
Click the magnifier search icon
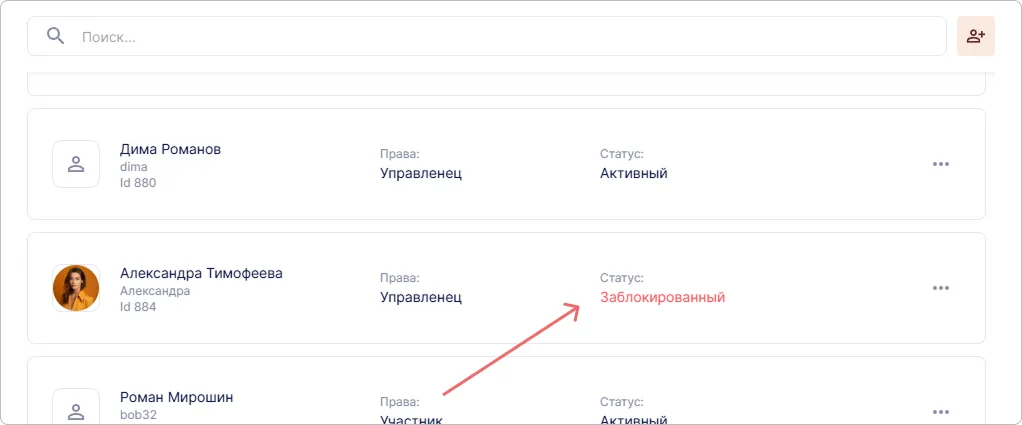pos(56,36)
